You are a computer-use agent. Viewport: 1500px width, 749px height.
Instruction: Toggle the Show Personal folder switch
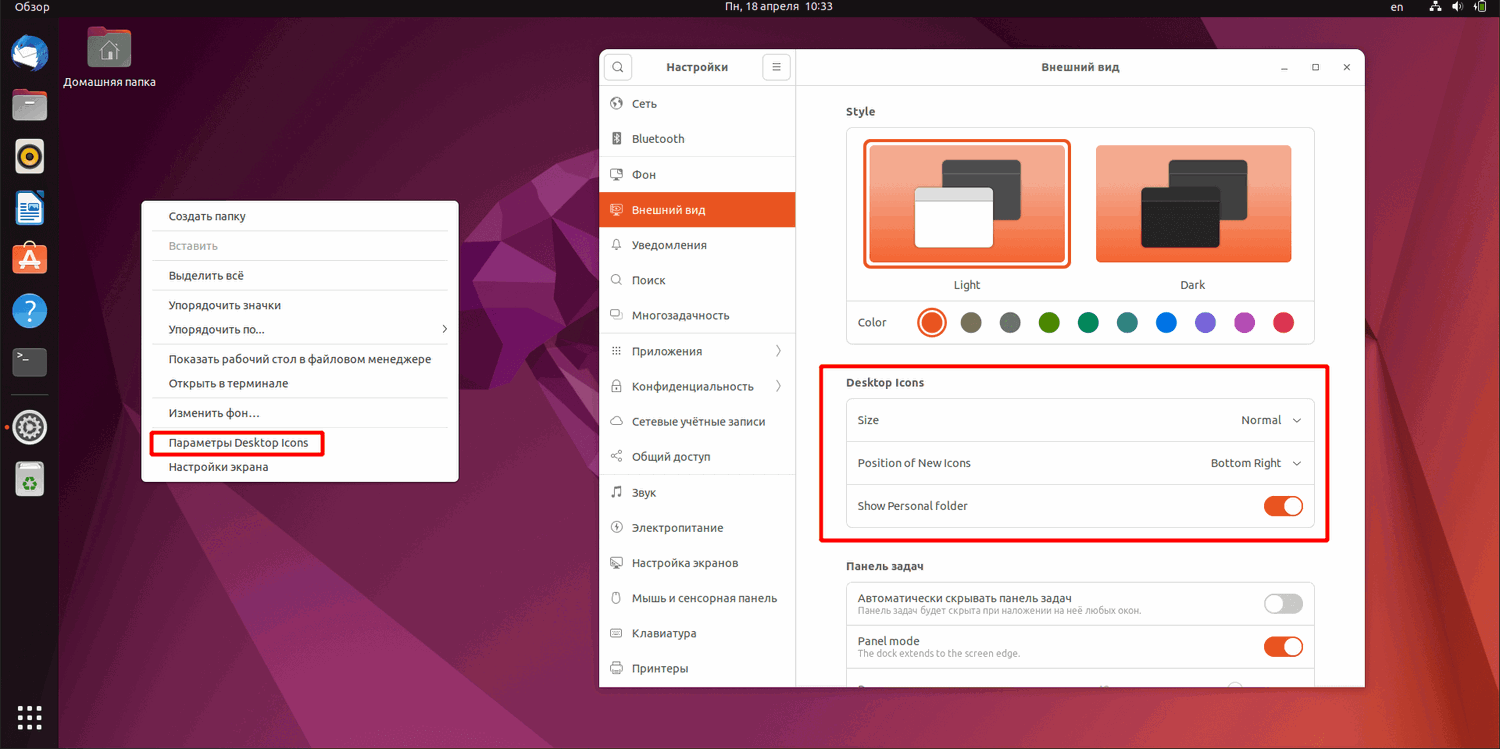[x=1283, y=506]
